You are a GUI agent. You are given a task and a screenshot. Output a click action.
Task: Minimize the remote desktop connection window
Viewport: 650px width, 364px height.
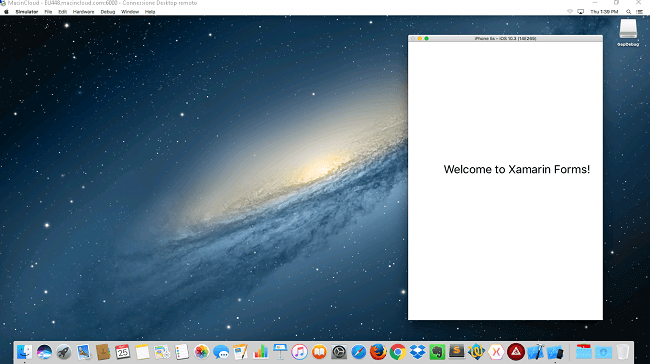(x=595, y=2)
